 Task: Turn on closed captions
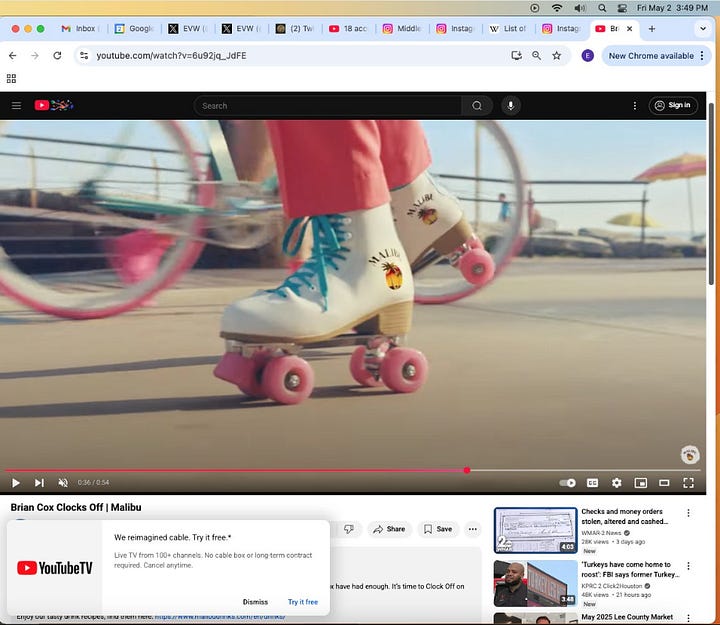tap(593, 483)
